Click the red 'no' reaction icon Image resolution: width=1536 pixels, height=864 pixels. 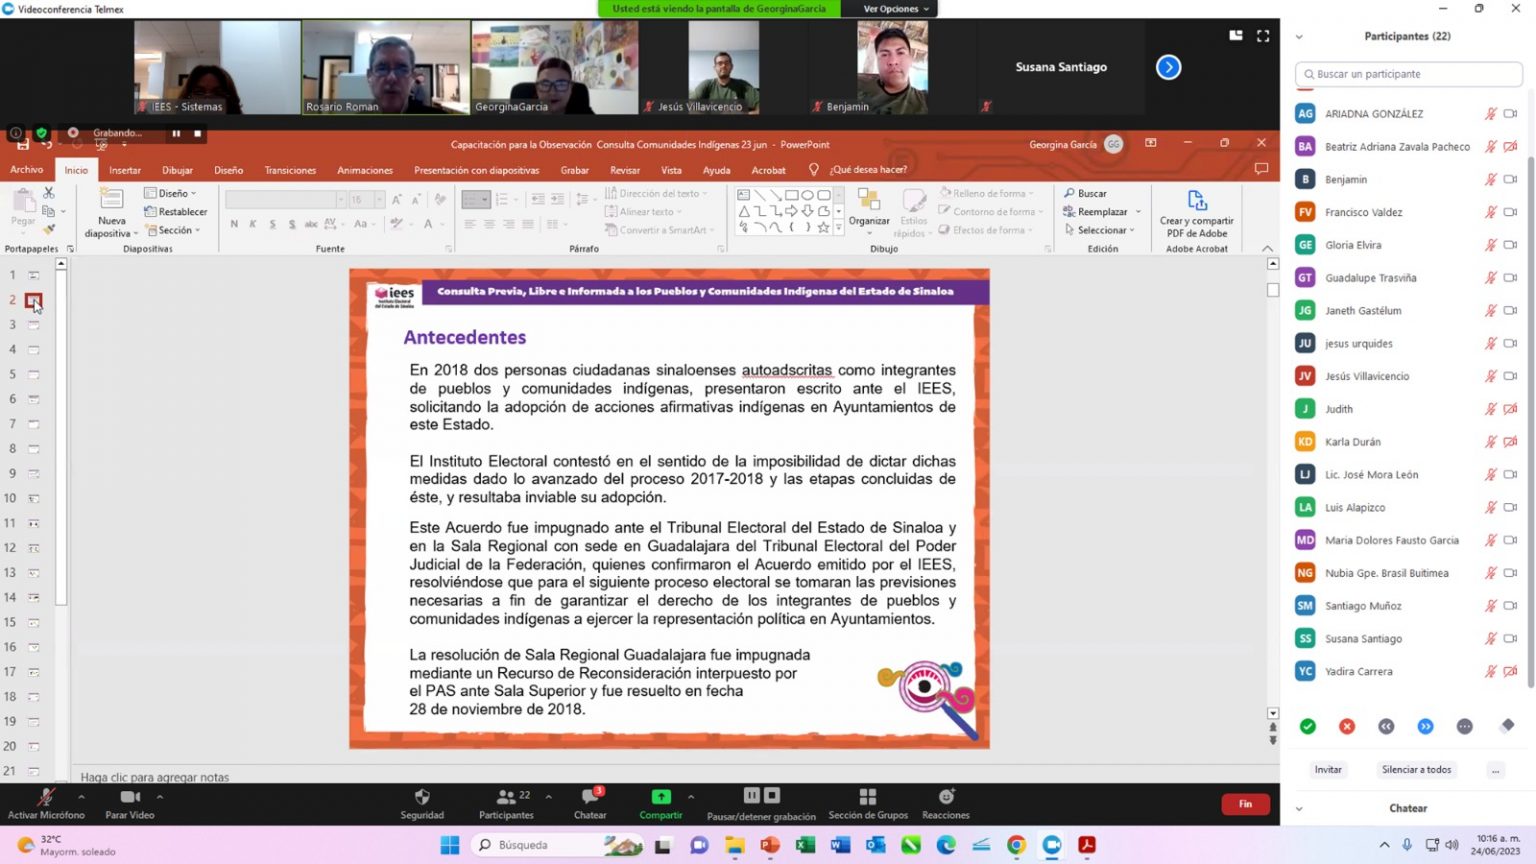coord(1347,727)
